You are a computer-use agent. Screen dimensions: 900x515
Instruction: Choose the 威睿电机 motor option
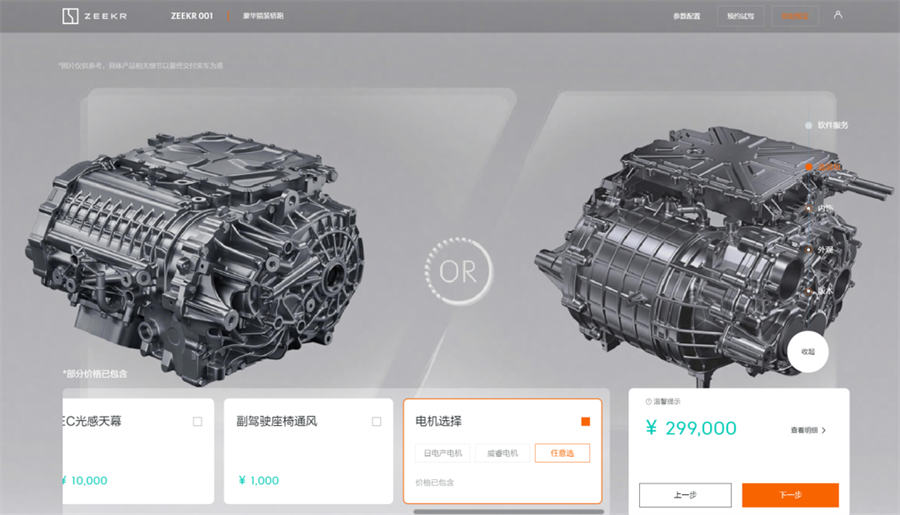tap(502, 453)
